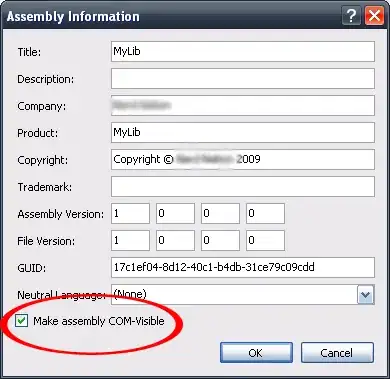Click the Copyright text field
The width and height of the screenshot is (390, 379).
pos(243,159)
